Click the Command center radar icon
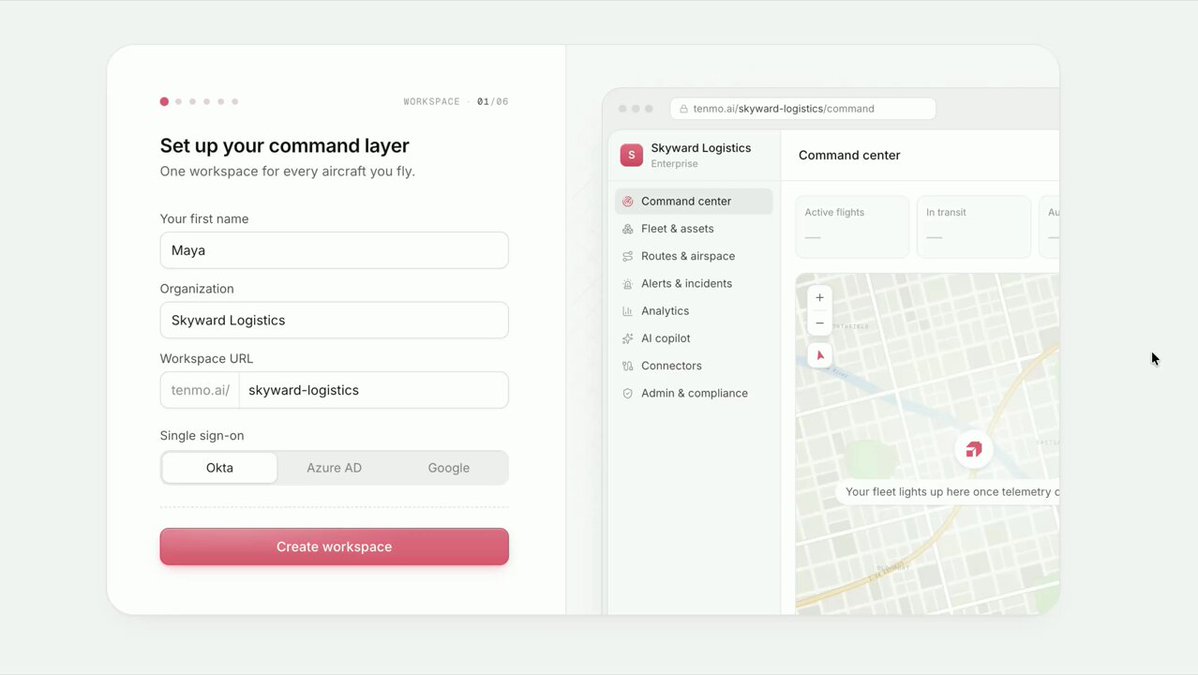 (x=627, y=201)
